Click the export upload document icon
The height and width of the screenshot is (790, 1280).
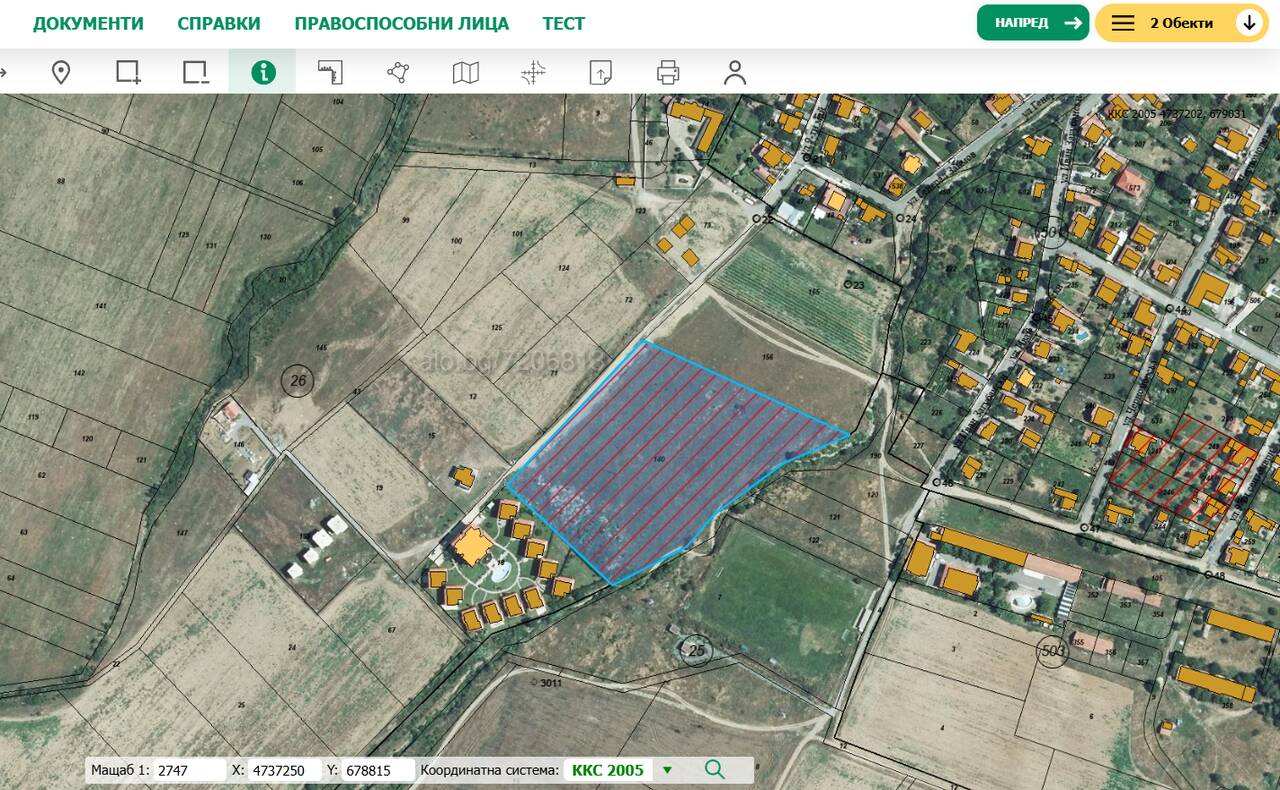(600, 72)
